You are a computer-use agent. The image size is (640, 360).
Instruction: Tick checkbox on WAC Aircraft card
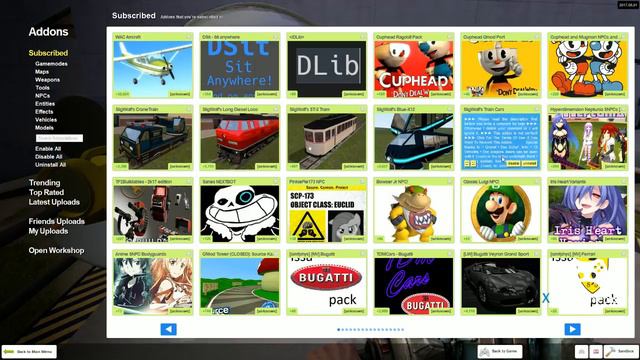click(x=189, y=37)
